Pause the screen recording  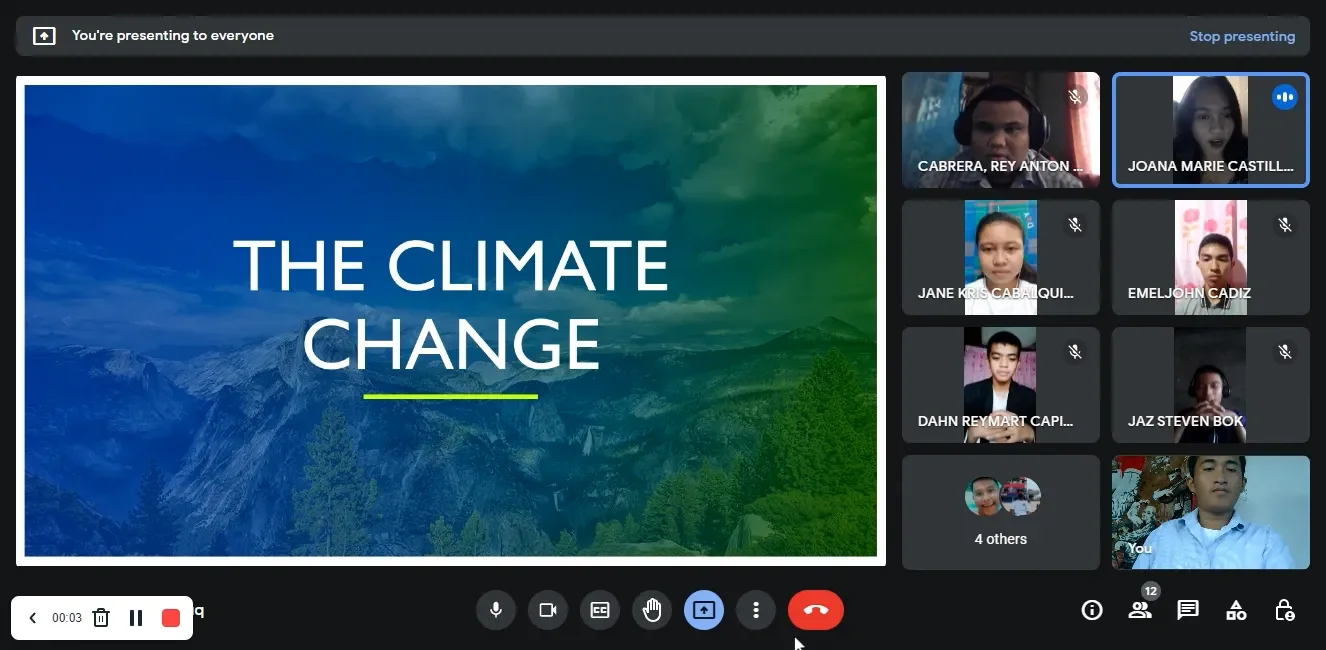pyautogui.click(x=136, y=618)
